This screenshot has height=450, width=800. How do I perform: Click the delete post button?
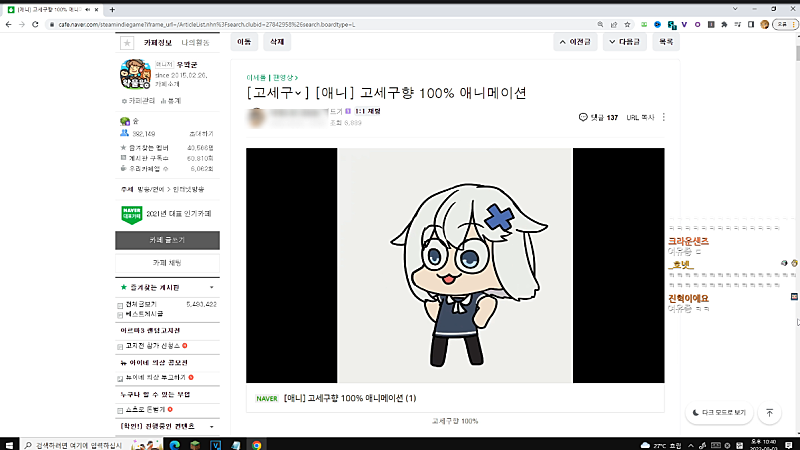tap(277, 42)
